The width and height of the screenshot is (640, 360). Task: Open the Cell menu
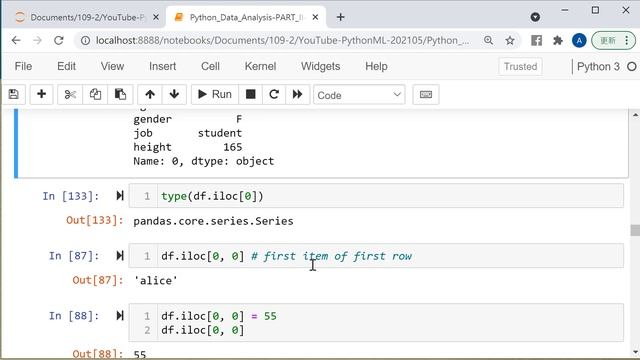click(x=210, y=66)
